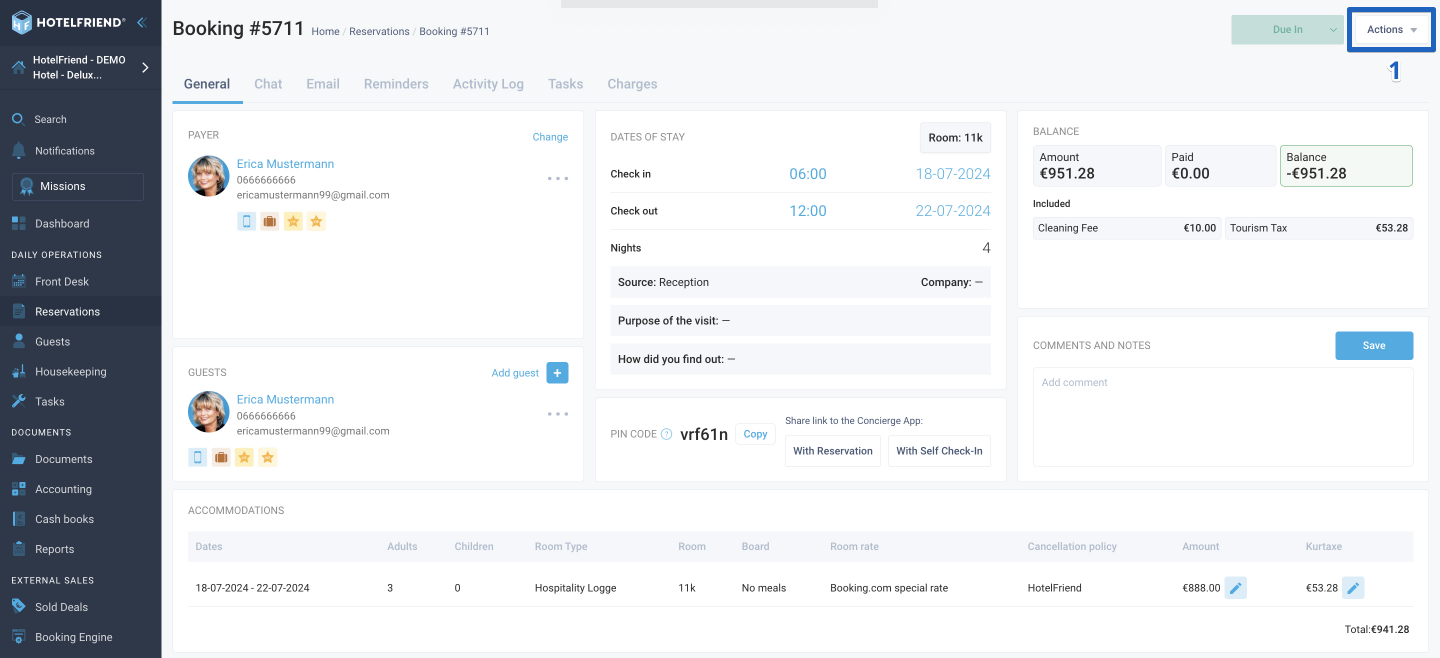Switch to the General tab
This screenshot has height=658, width=1440.
point(207,84)
